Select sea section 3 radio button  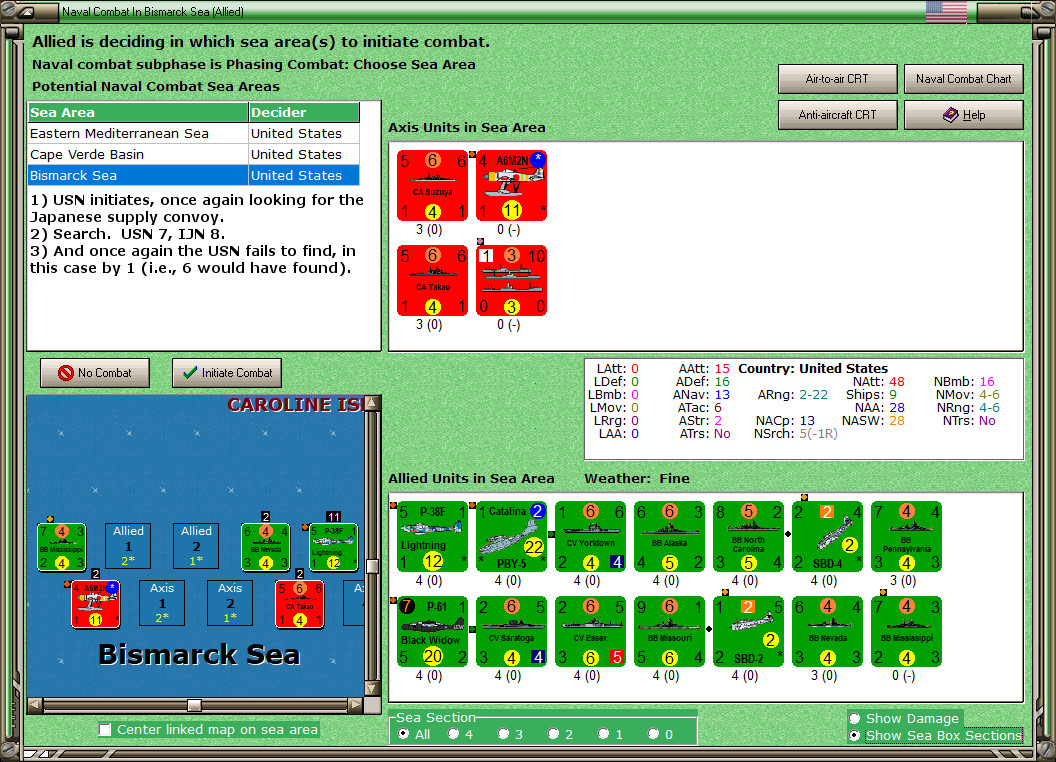click(x=504, y=734)
